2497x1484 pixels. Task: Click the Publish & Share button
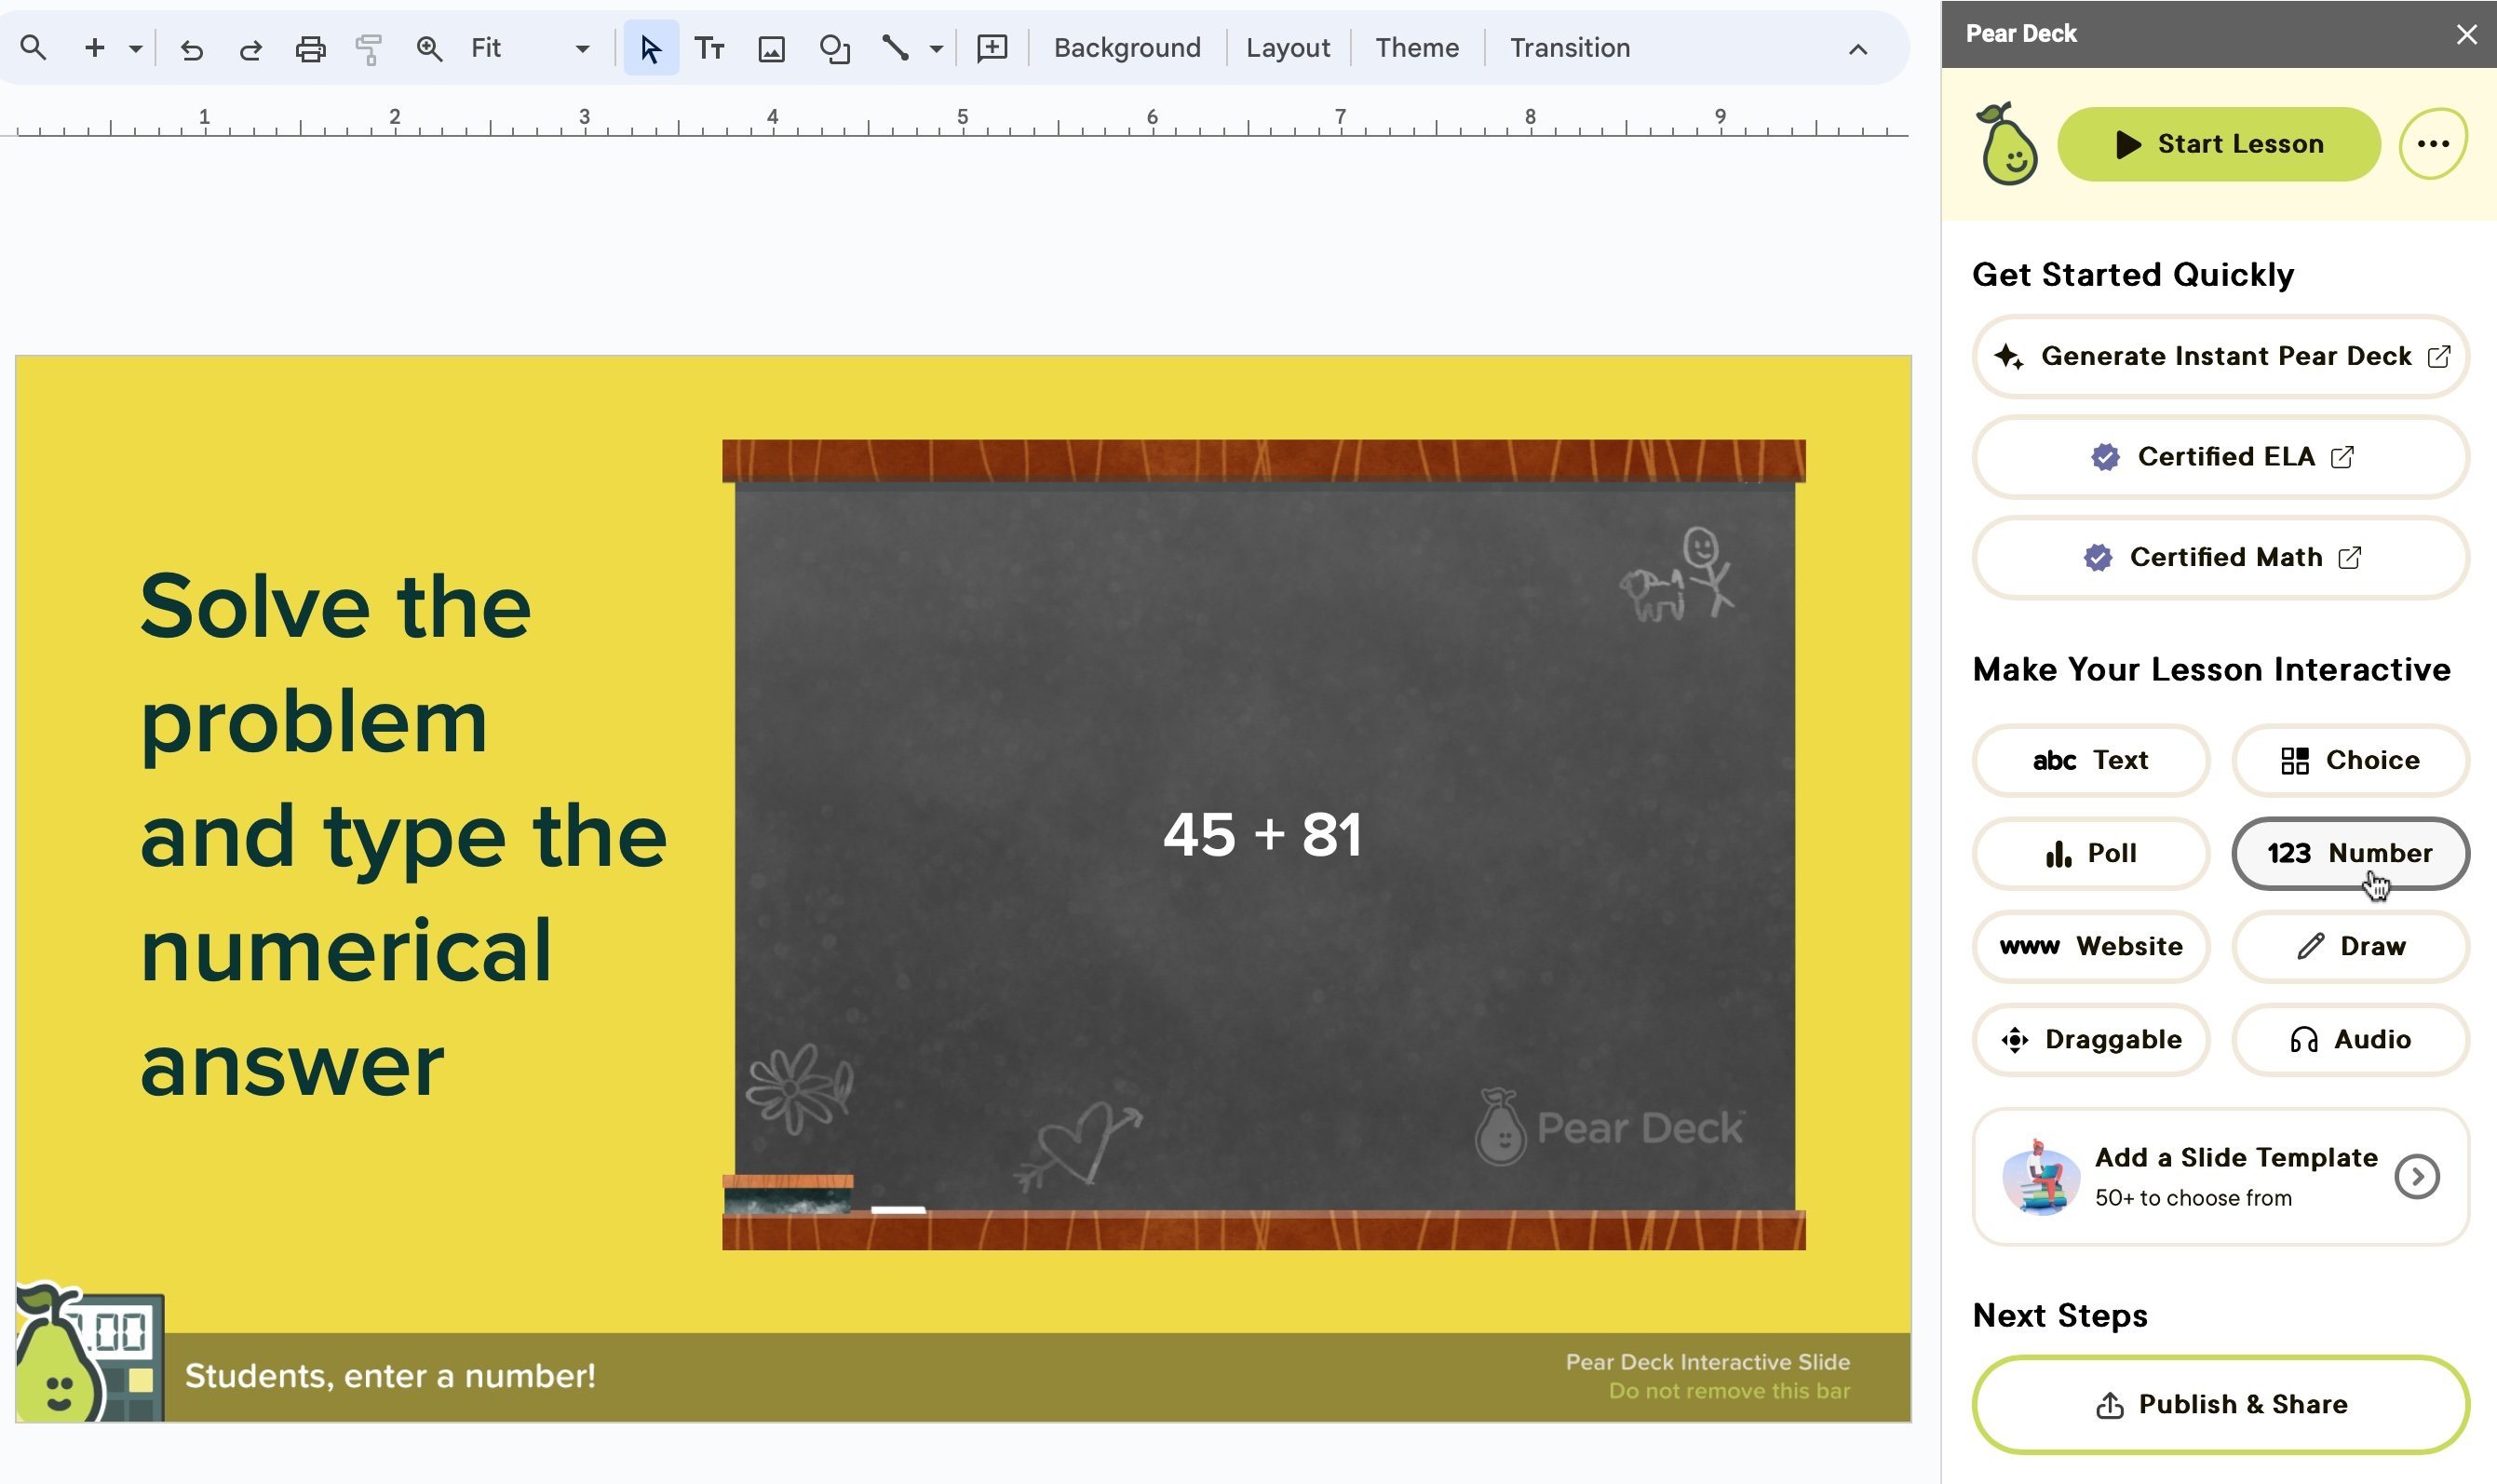[2220, 1404]
